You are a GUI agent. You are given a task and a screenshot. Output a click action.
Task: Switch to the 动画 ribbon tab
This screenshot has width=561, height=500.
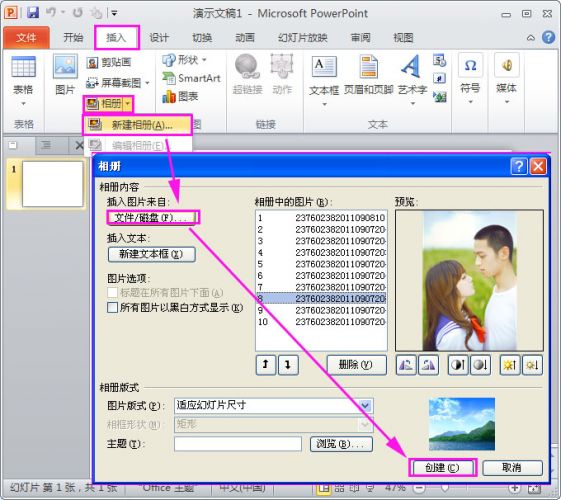click(x=245, y=37)
